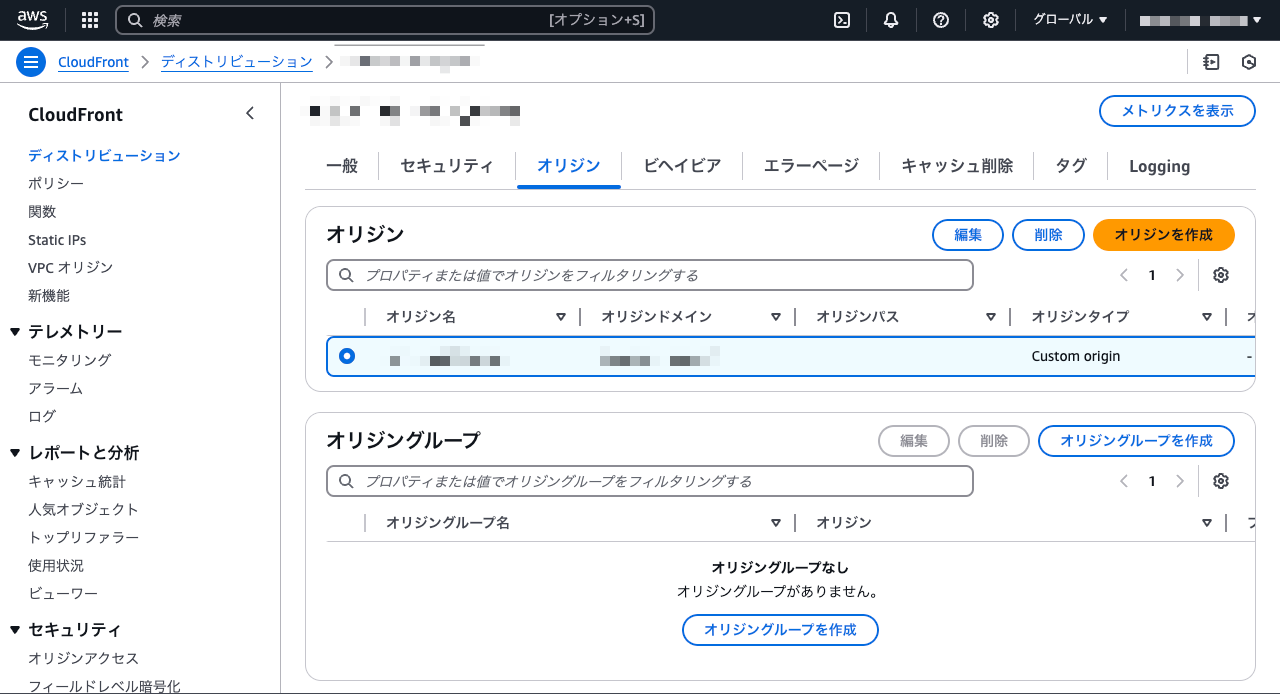Open the ディストリビューション breadcrumb link
Screen dimensions: 1280x694
(237, 62)
